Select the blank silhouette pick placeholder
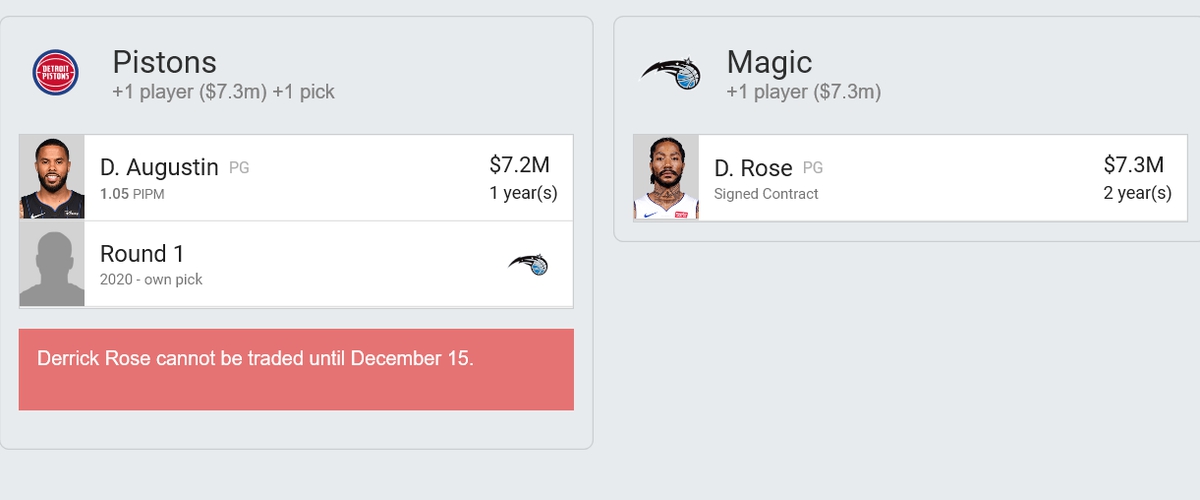 52,264
